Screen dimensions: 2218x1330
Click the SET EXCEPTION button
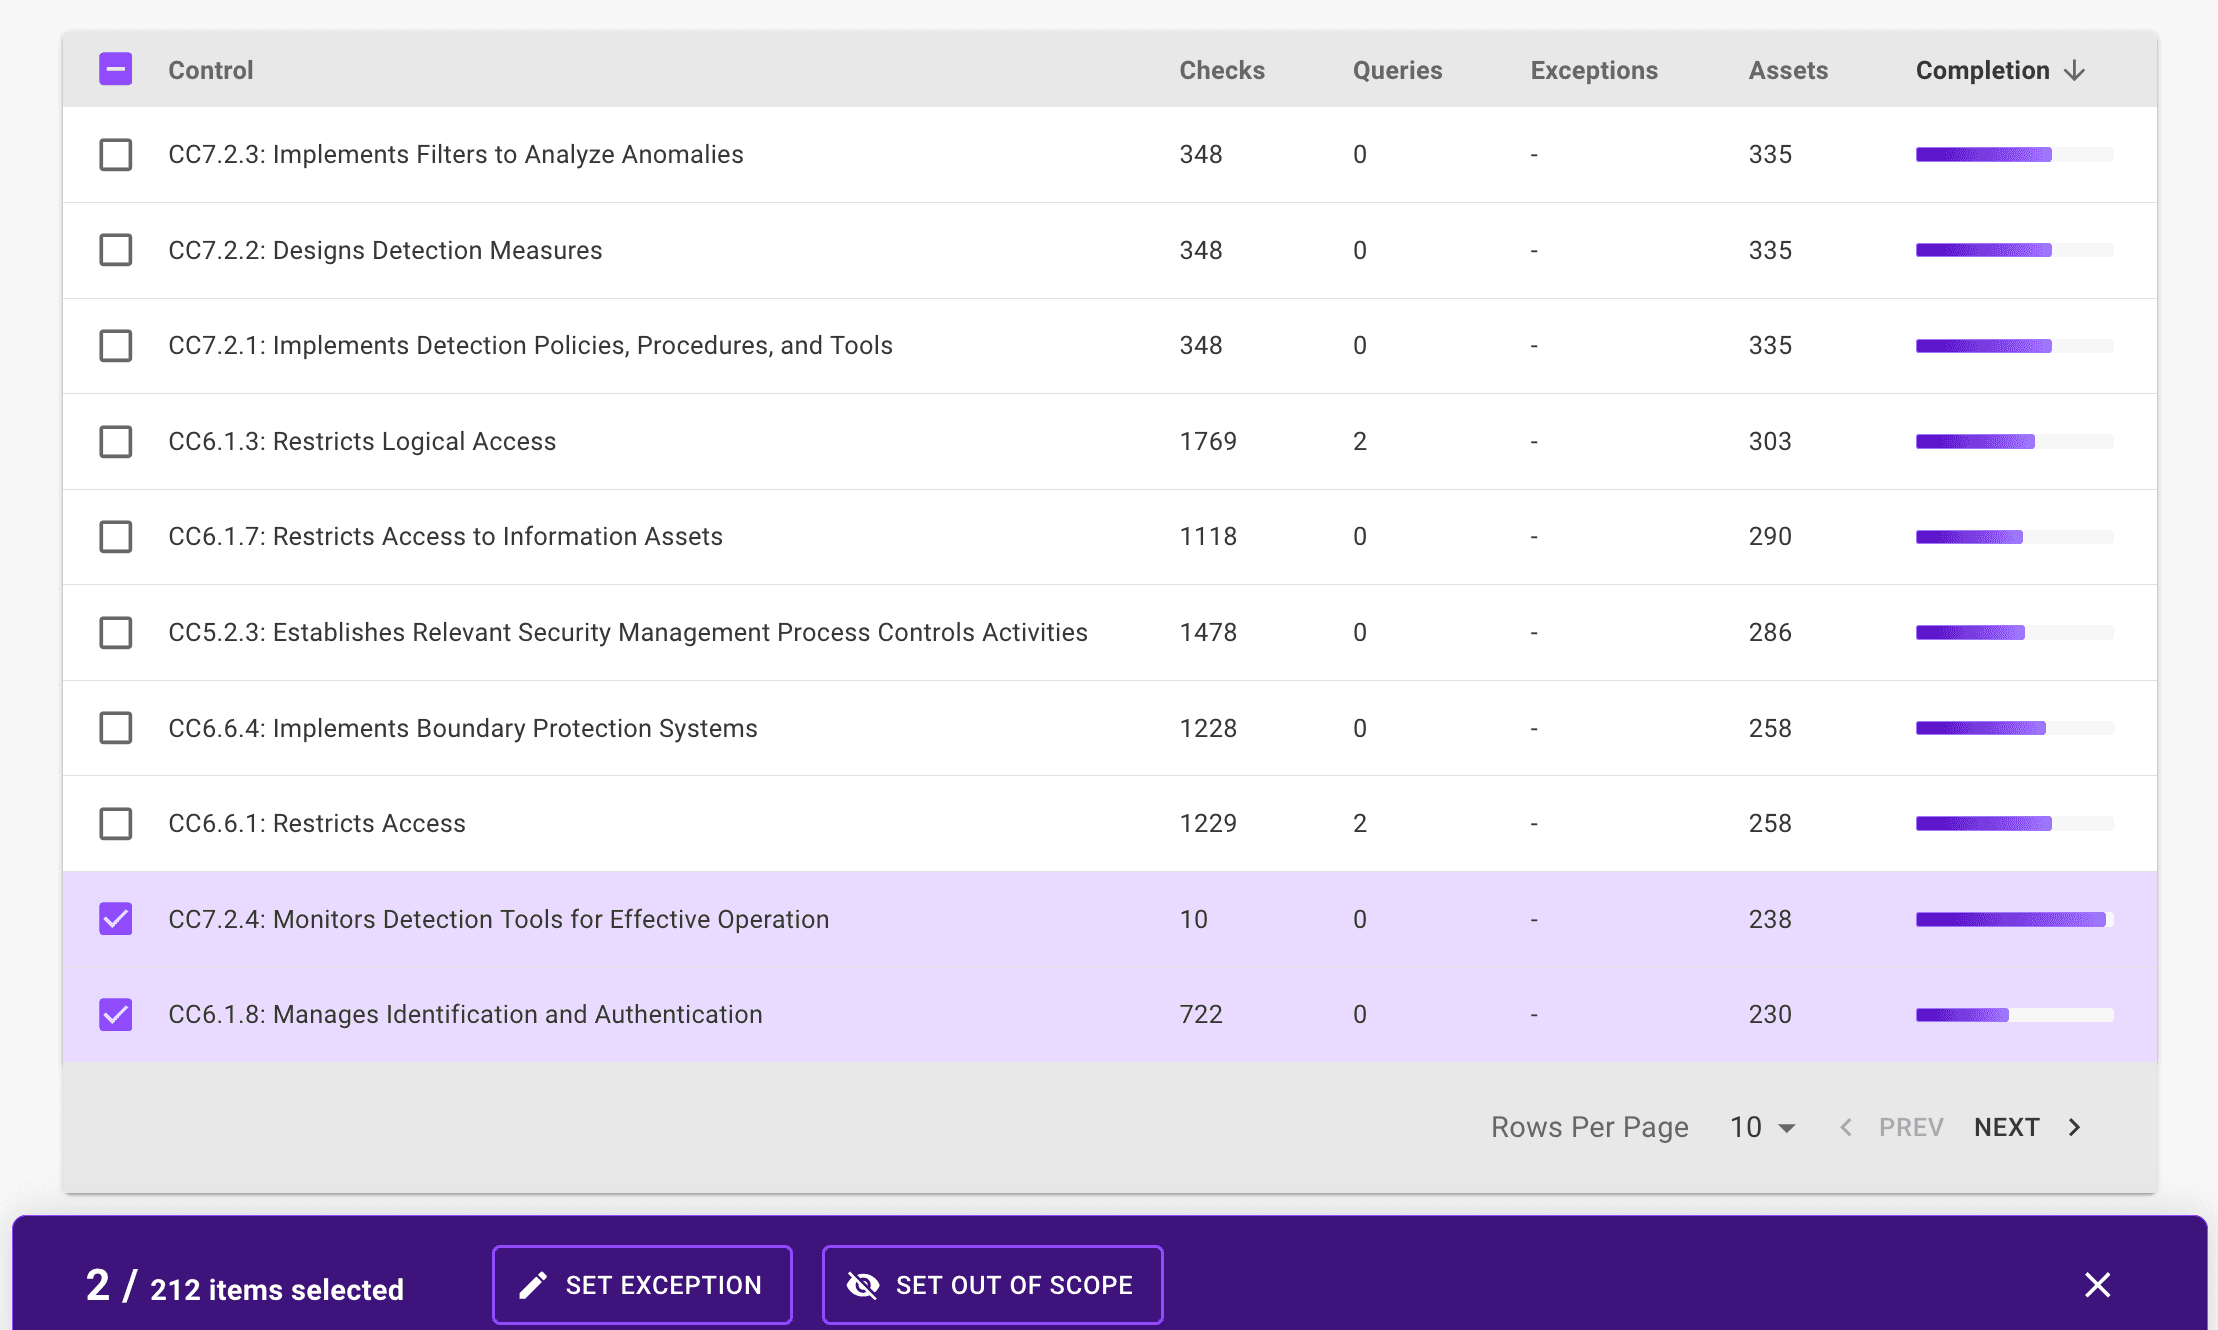click(x=642, y=1285)
